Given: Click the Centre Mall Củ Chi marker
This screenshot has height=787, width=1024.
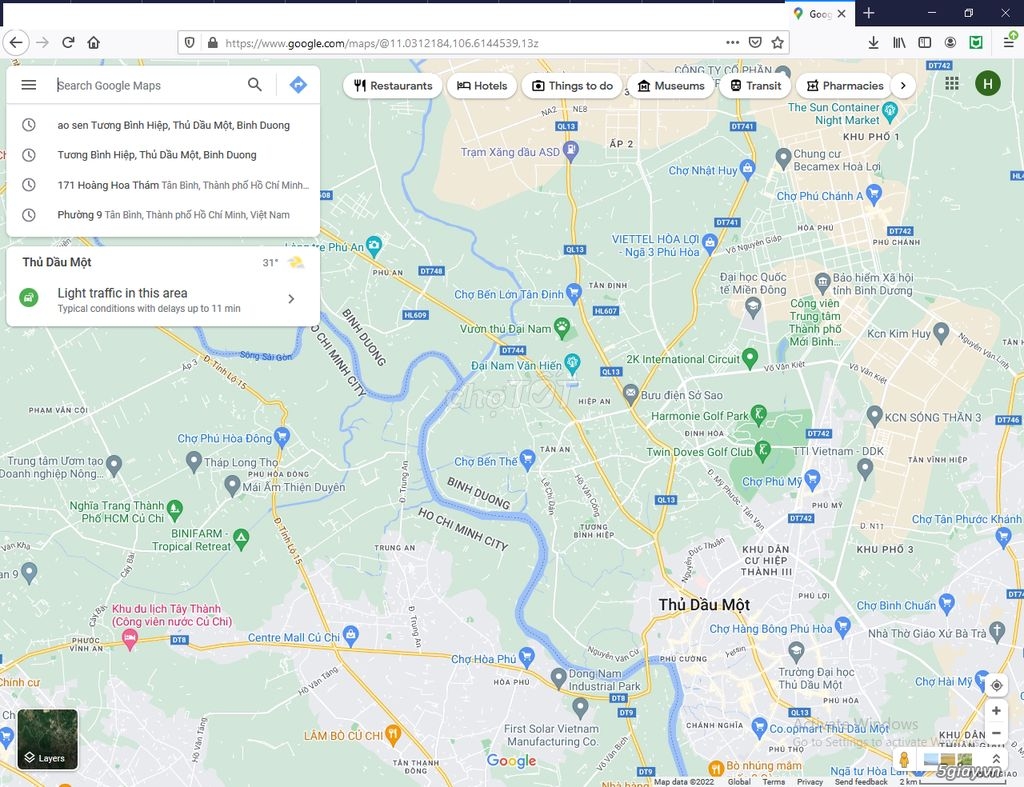Looking at the screenshot, I should pos(351,634).
